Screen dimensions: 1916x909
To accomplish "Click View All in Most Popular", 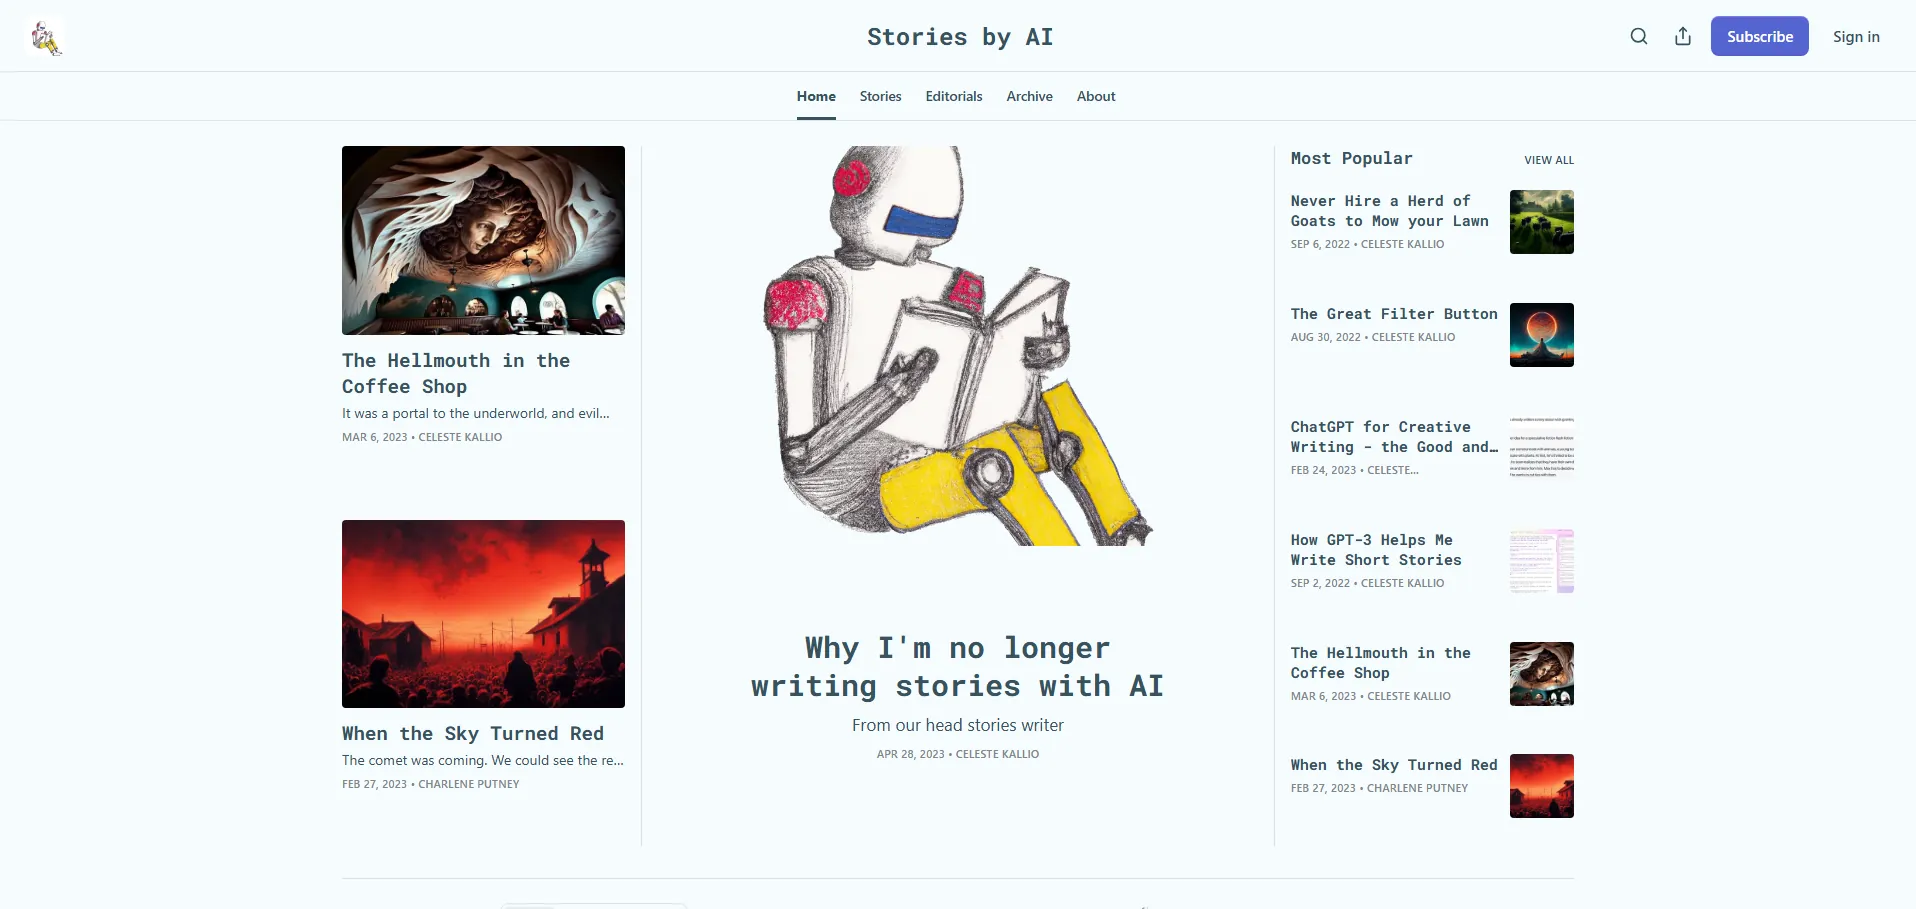I will tap(1548, 160).
